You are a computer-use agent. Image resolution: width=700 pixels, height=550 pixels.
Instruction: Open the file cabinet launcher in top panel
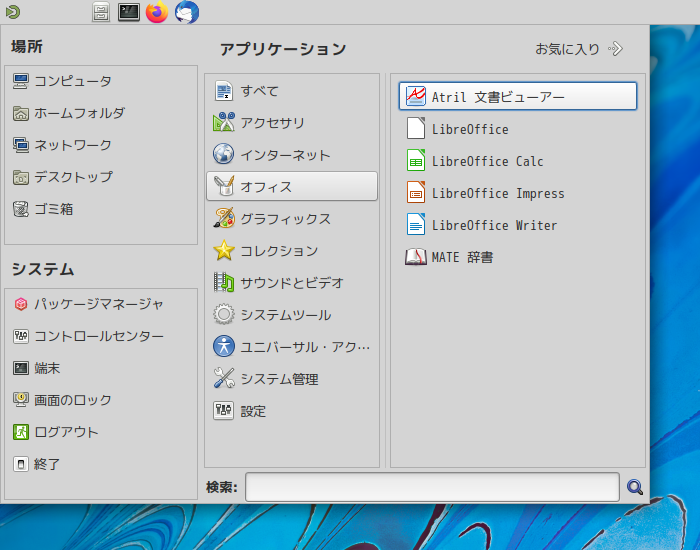point(101,12)
